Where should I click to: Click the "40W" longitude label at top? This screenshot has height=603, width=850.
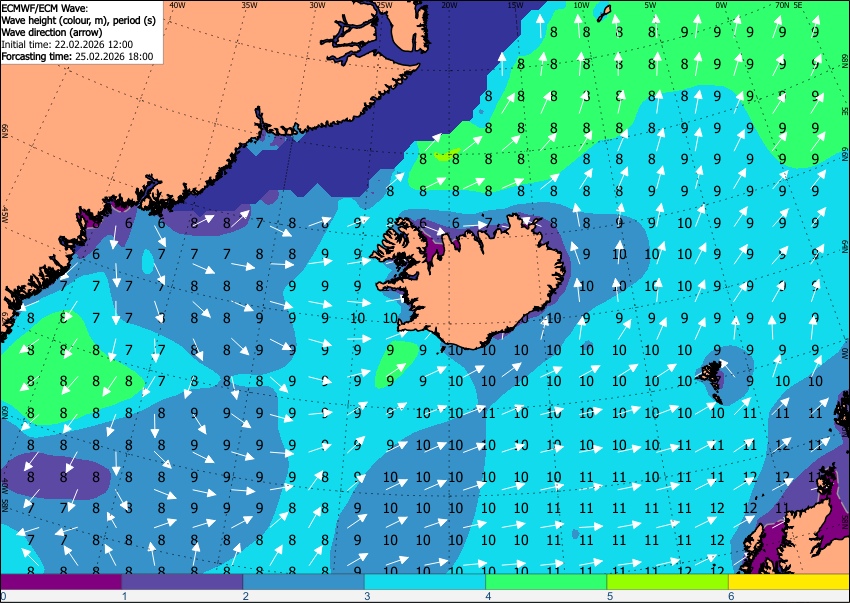(x=177, y=5)
